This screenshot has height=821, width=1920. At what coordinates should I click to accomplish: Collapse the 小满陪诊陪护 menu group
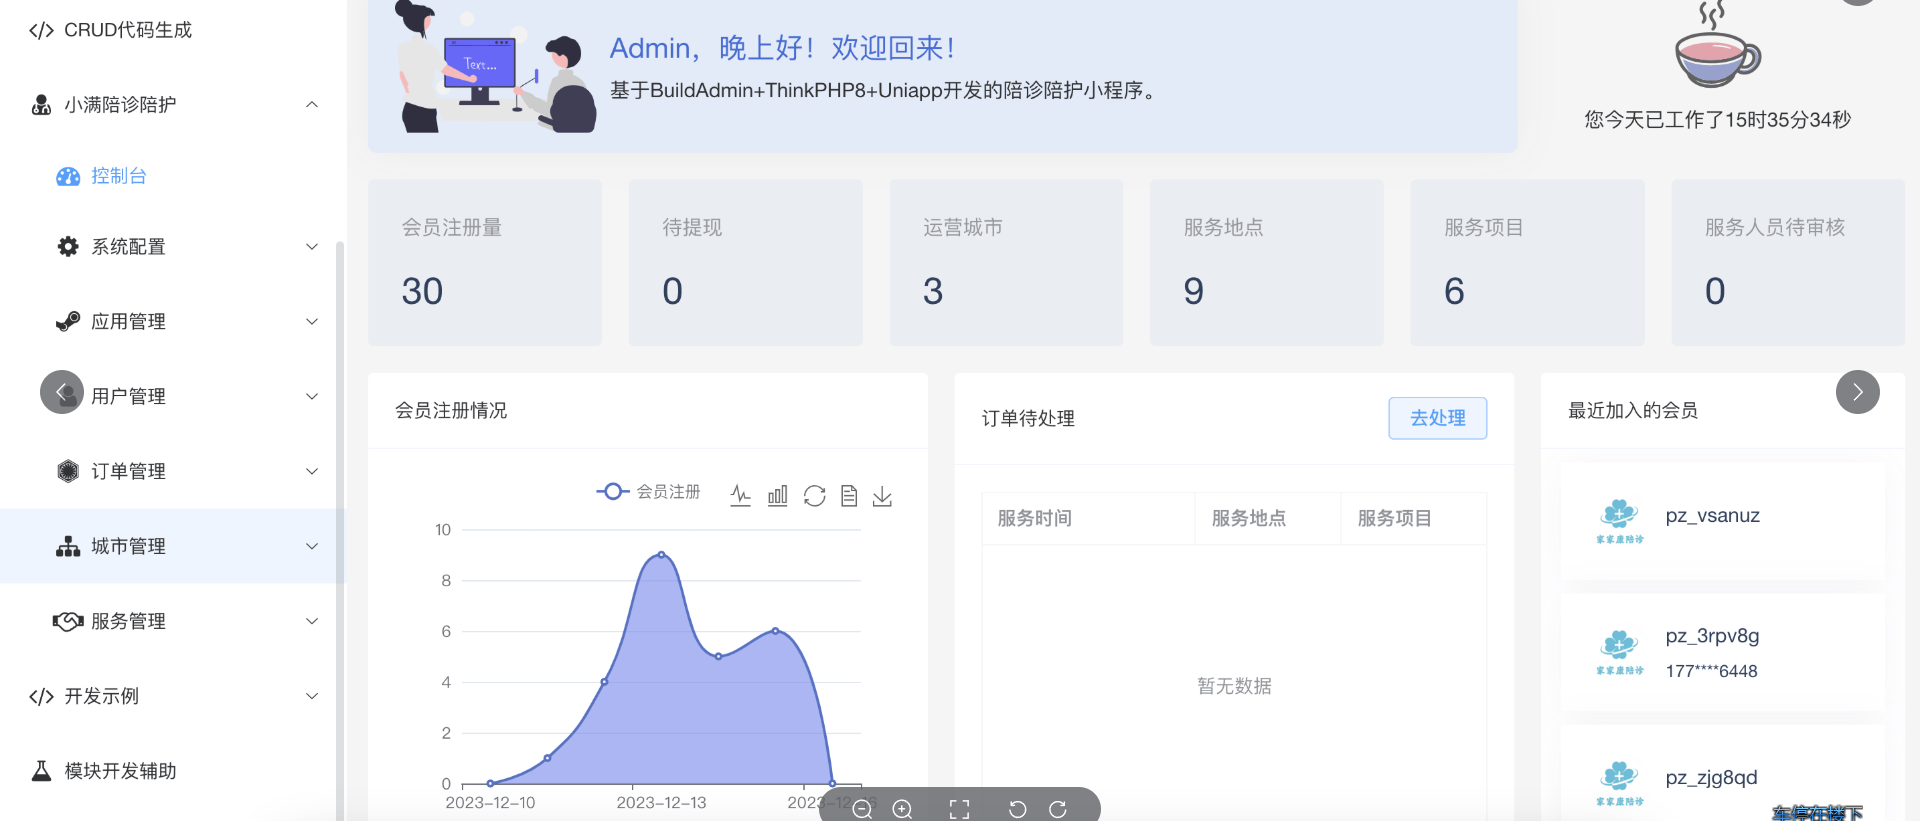[x=312, y=105]
